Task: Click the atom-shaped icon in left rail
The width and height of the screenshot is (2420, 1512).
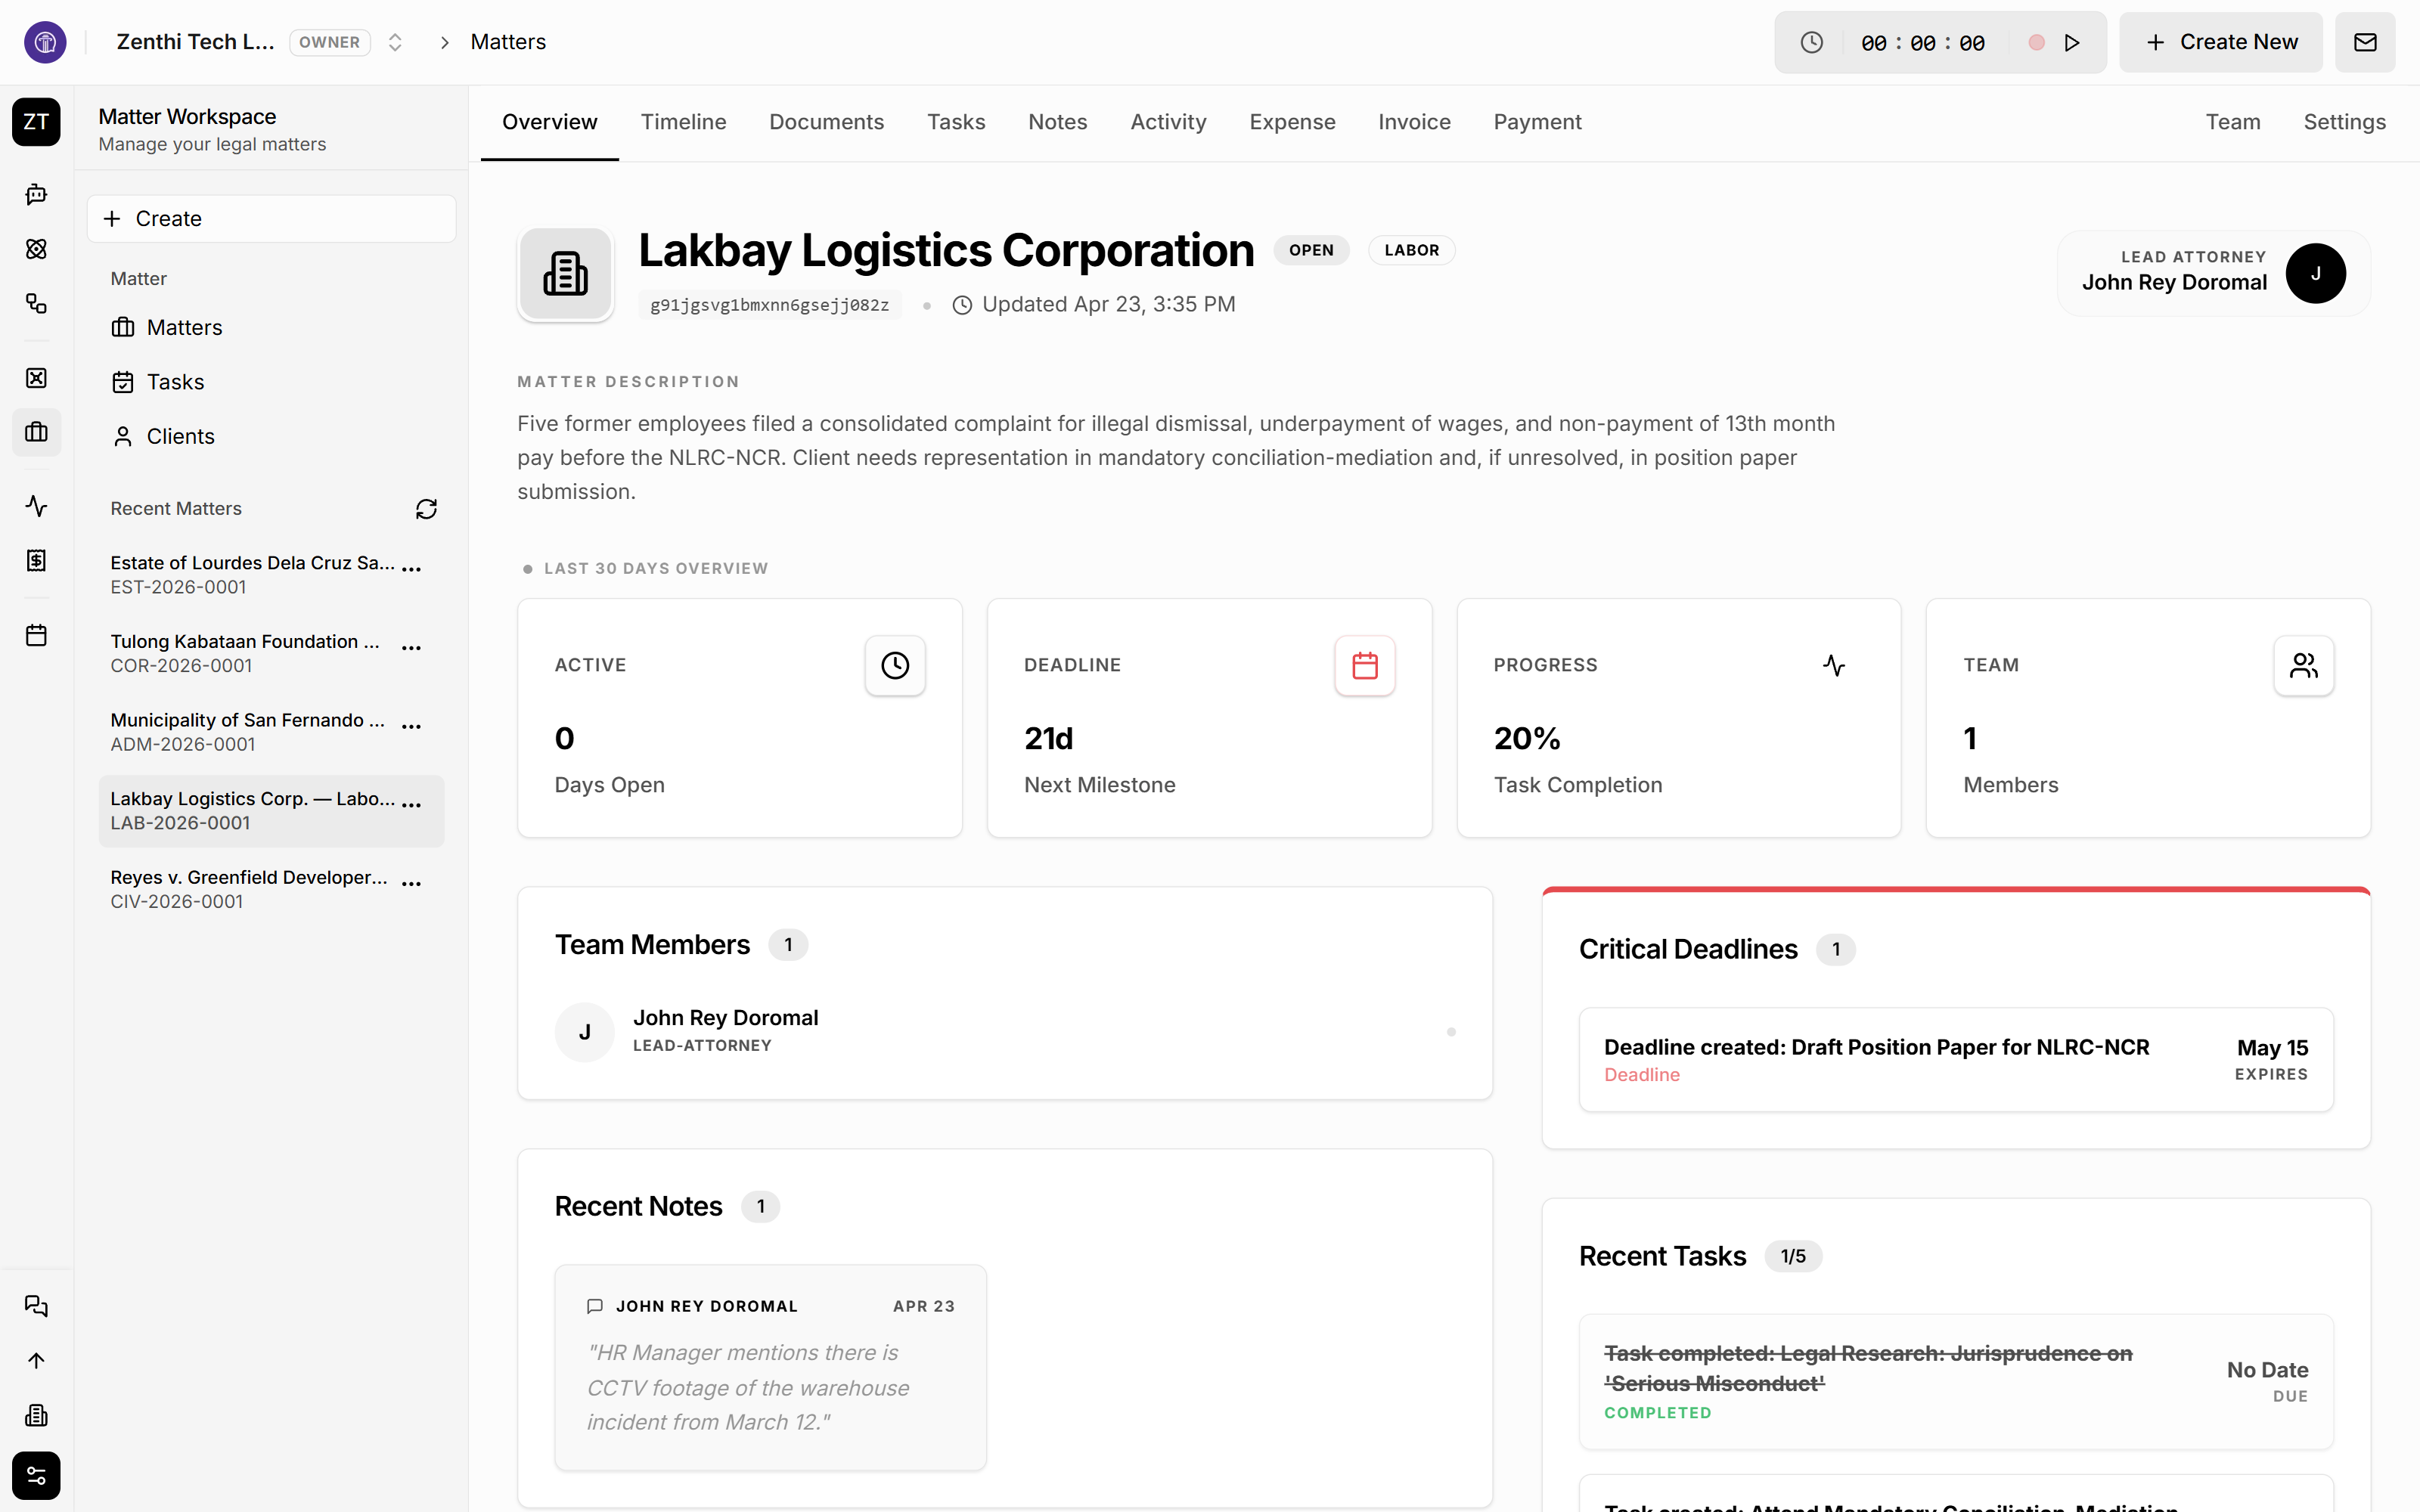Action: pyautogui.click(x=36, y=249)
